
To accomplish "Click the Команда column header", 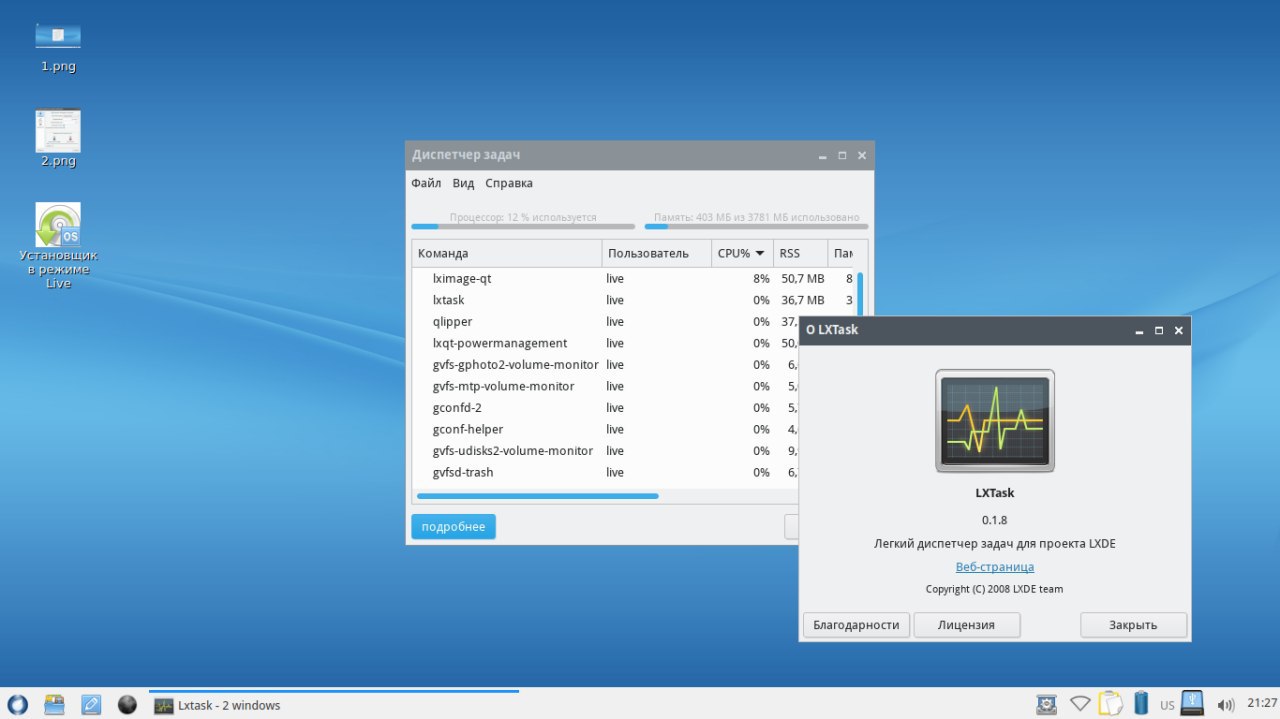I will (507, 253).
